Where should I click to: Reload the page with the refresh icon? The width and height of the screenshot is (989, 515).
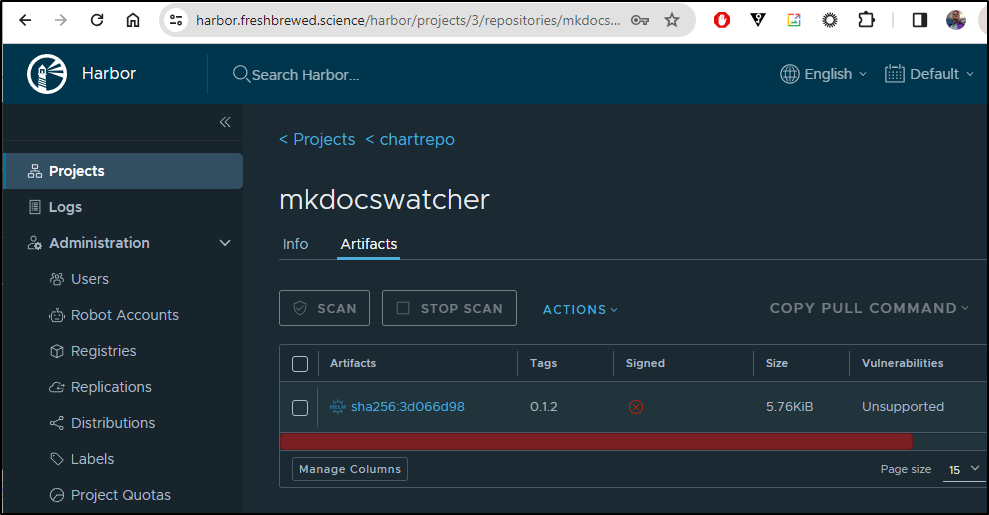[97, 20]
